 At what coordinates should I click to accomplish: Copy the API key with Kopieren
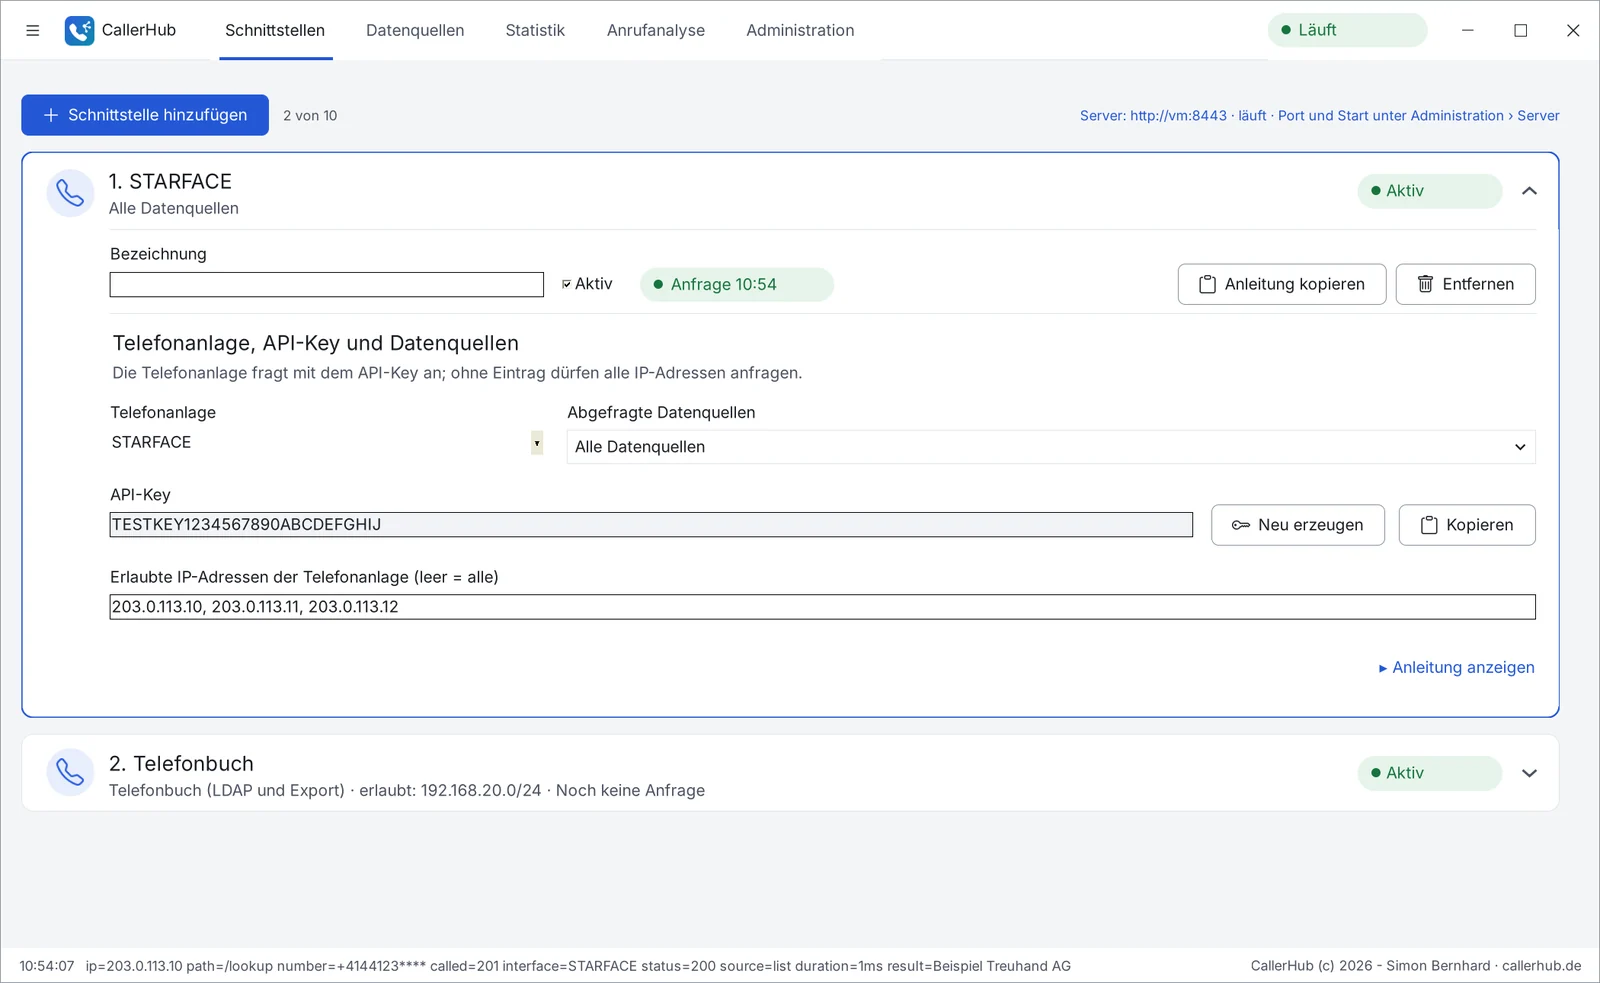tap(1467, 525)
